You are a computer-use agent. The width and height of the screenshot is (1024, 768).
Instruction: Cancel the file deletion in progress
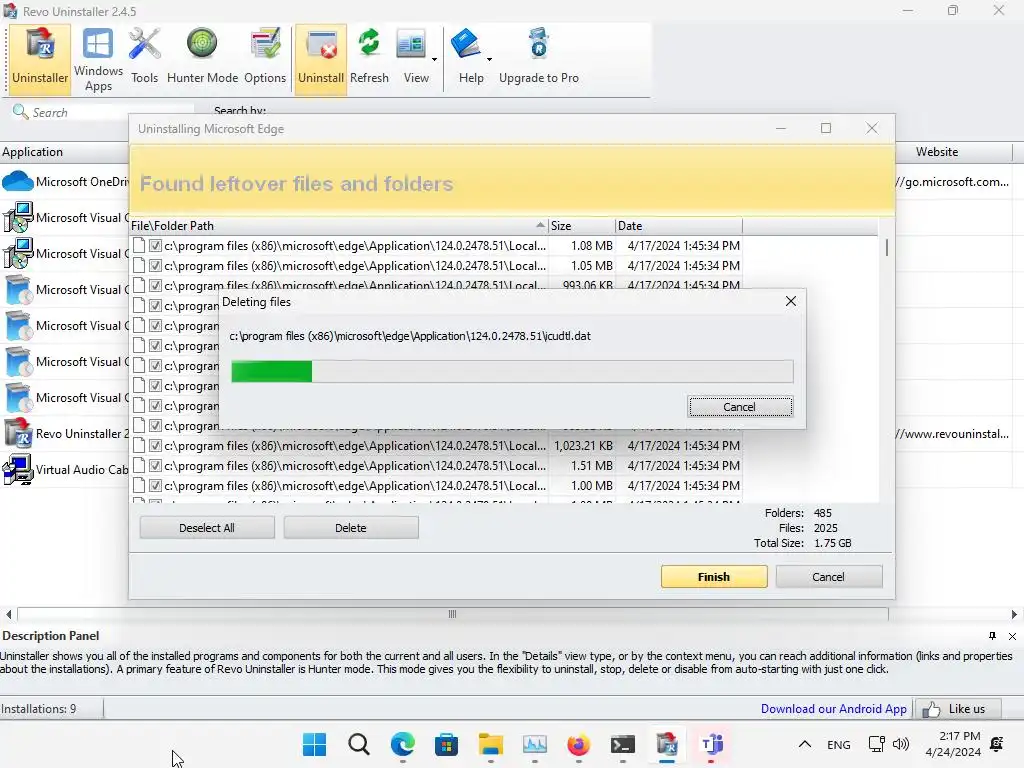tap(740, 407)
